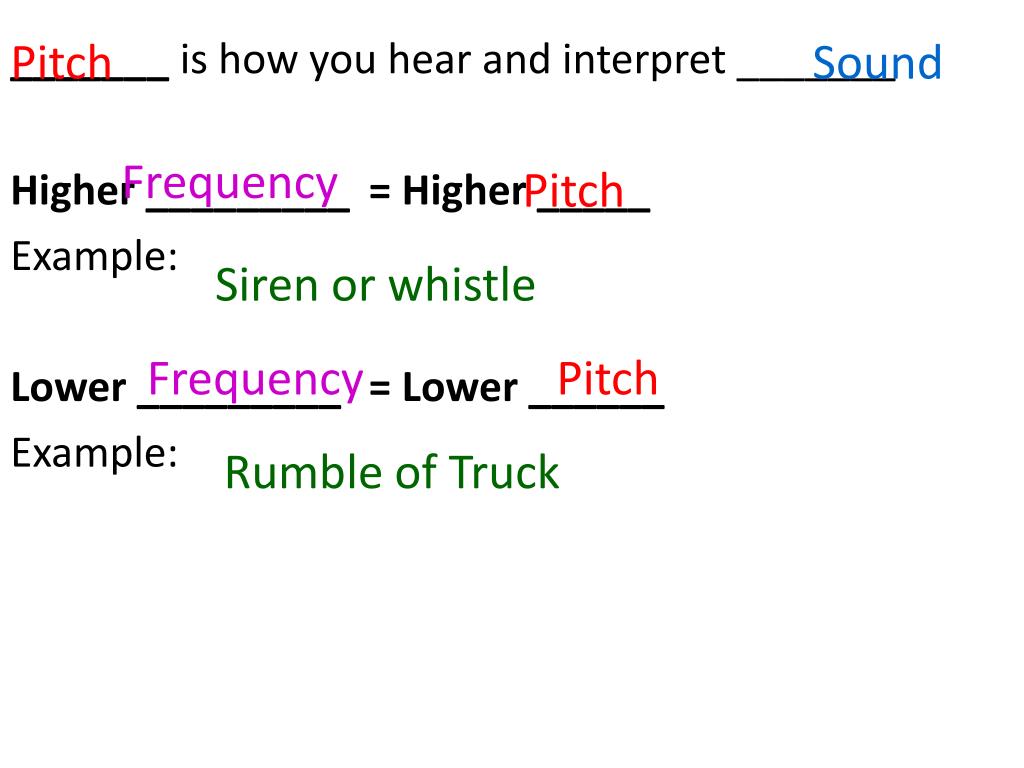
Task: Click the blue word Sound
Action: coord(876,63)
